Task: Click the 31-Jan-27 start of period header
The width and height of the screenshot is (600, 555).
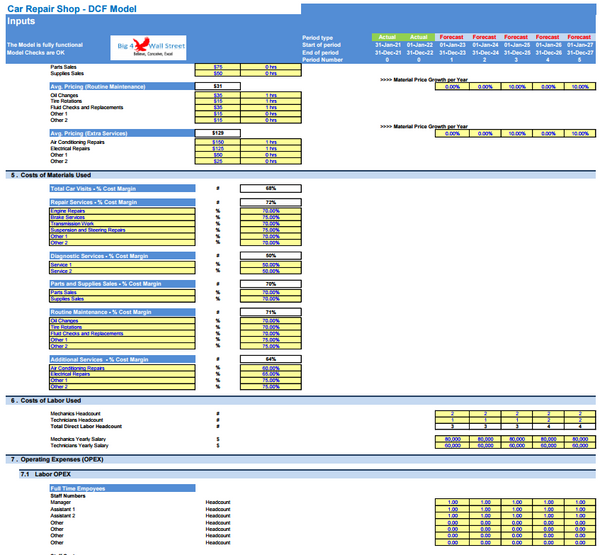Action: pos(581,44)
